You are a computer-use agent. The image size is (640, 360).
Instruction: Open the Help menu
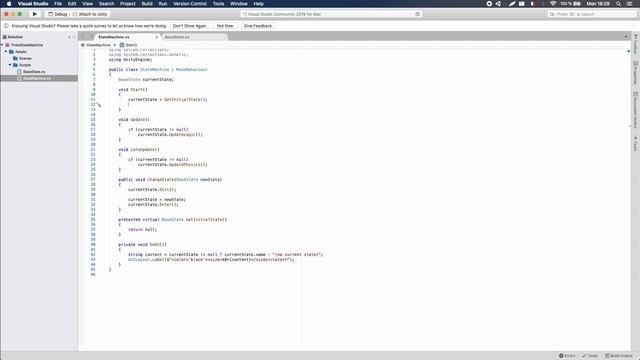pos(258,4)
